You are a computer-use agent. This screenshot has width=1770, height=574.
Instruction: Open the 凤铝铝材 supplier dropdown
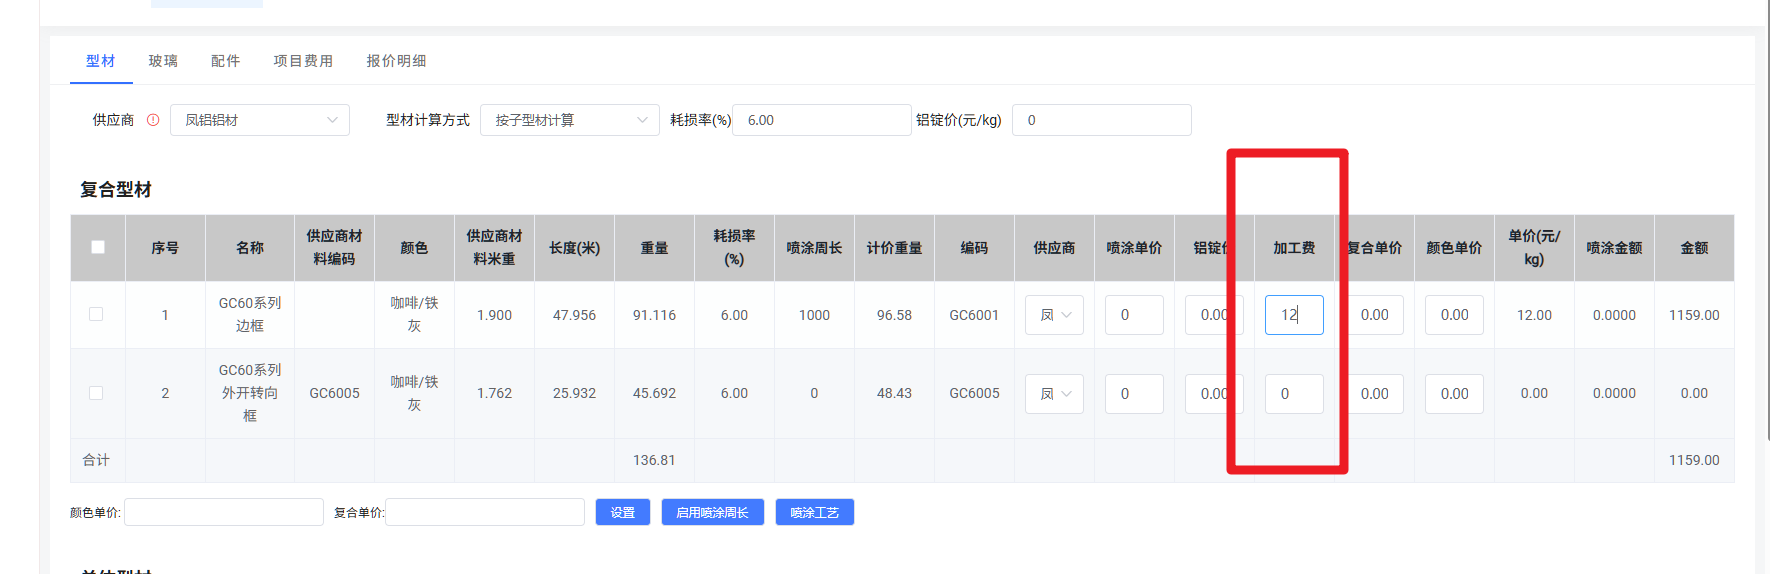[x=259, y=120]
